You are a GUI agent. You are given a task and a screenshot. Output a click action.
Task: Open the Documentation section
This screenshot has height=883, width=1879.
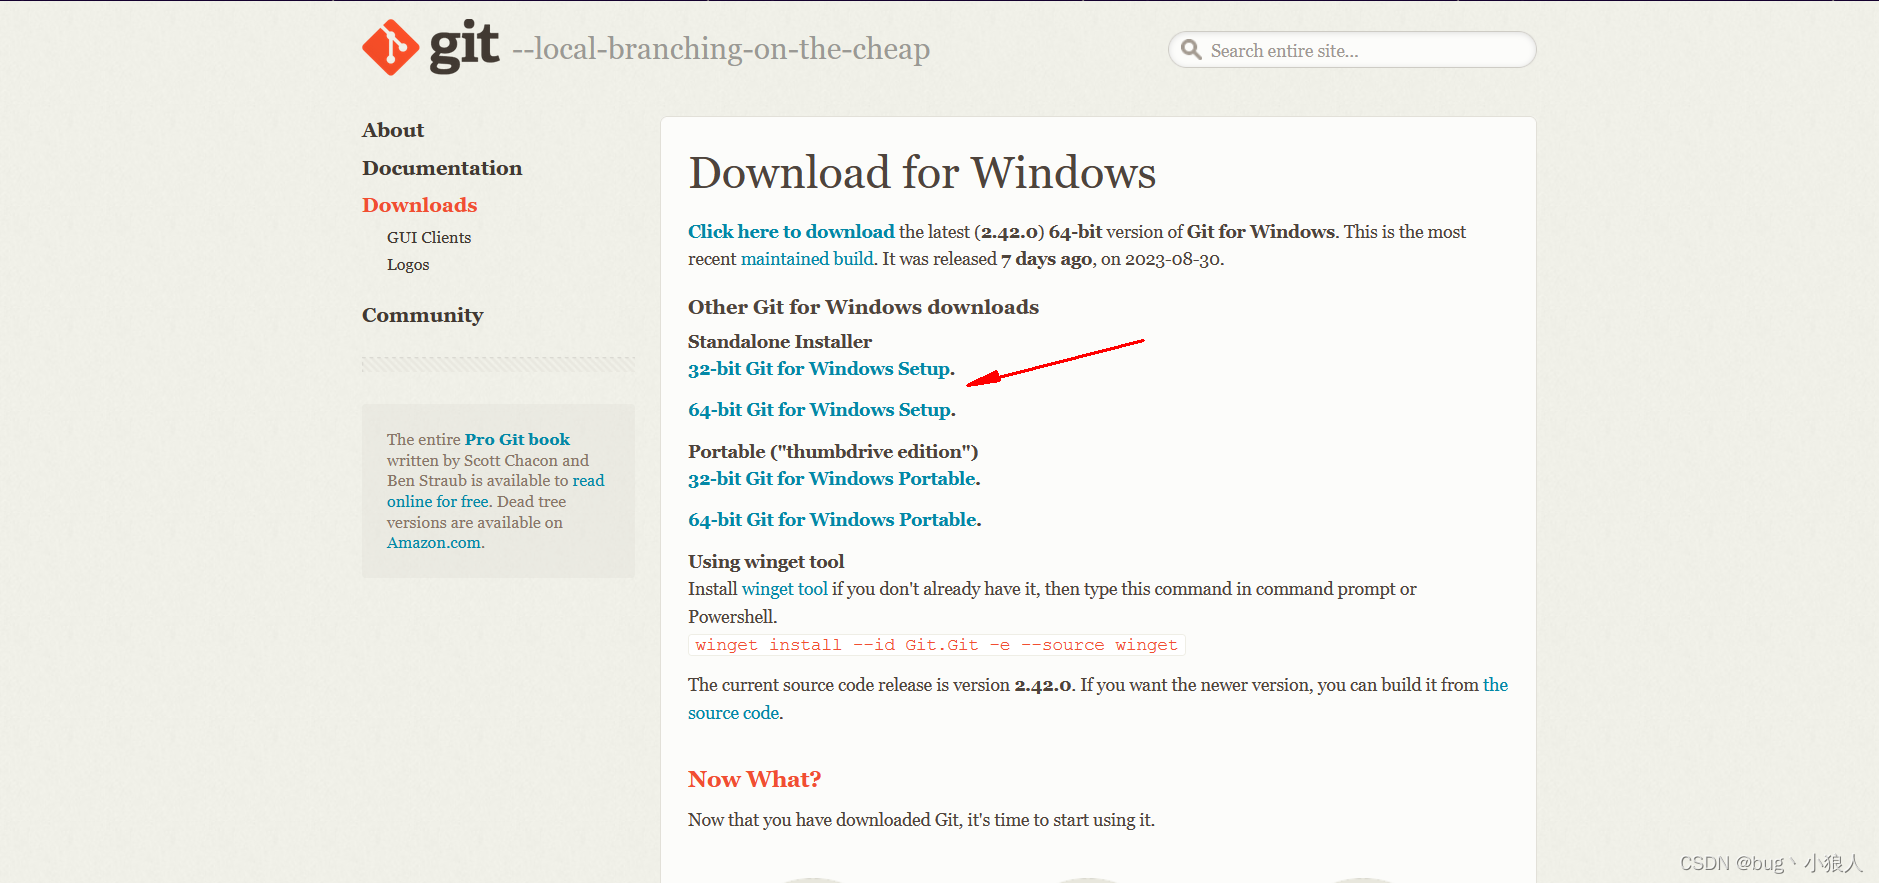[x=442, y=168]
